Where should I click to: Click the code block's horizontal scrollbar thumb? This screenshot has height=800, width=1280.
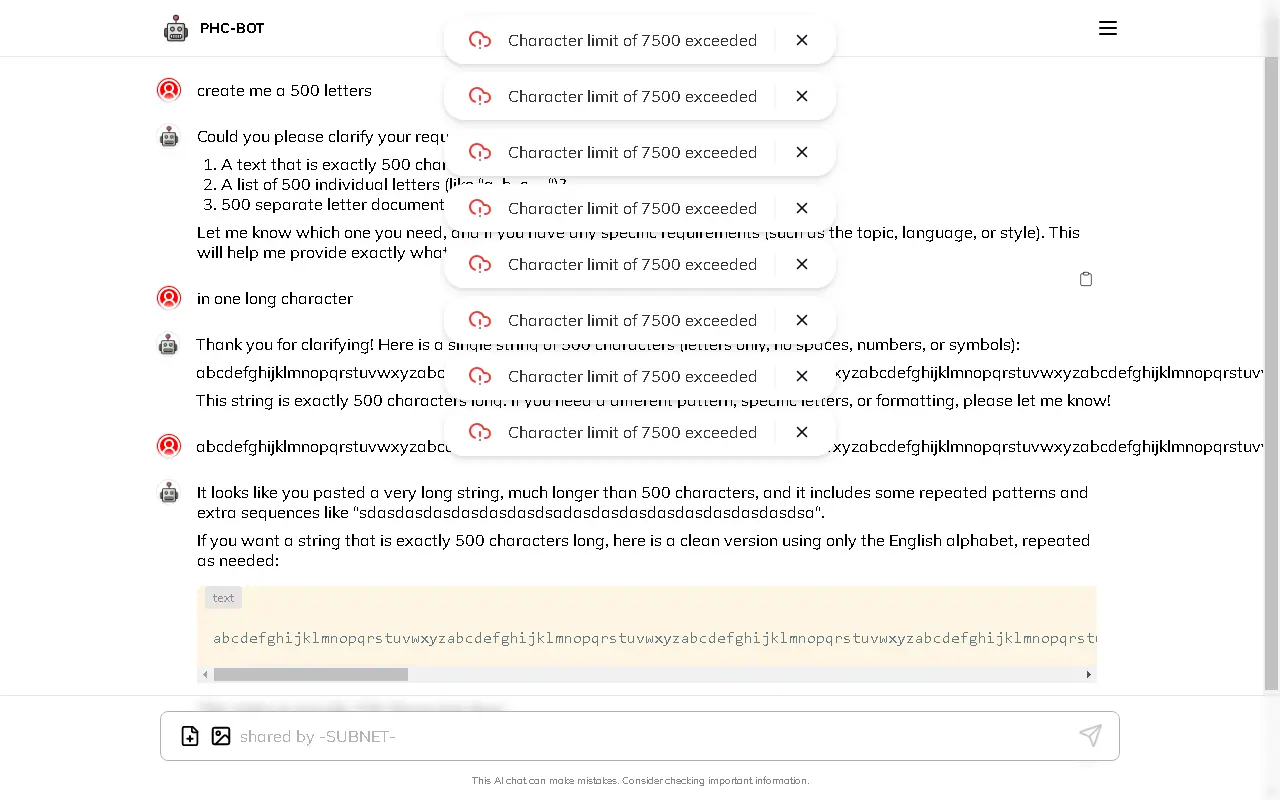click(311, 674)
